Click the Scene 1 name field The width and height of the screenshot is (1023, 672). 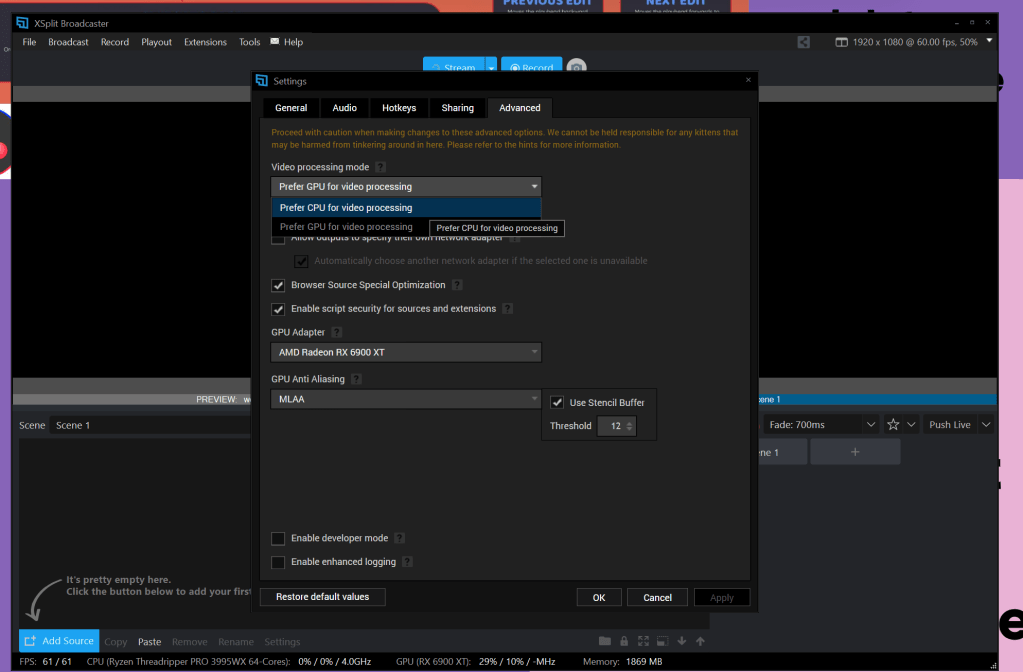(150, 425)
